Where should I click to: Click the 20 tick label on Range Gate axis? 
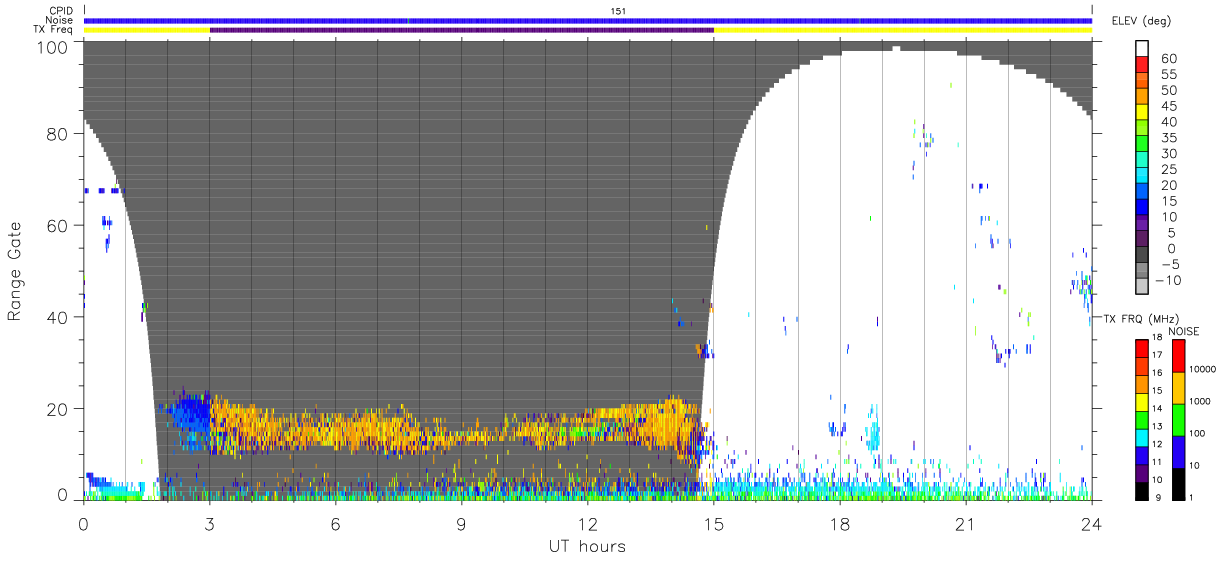pos(59,409)
